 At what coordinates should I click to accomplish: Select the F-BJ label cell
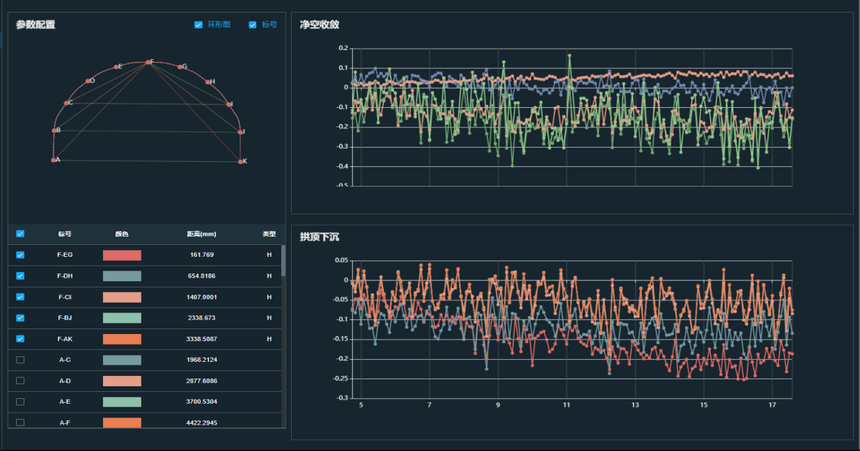coord(65,318)
